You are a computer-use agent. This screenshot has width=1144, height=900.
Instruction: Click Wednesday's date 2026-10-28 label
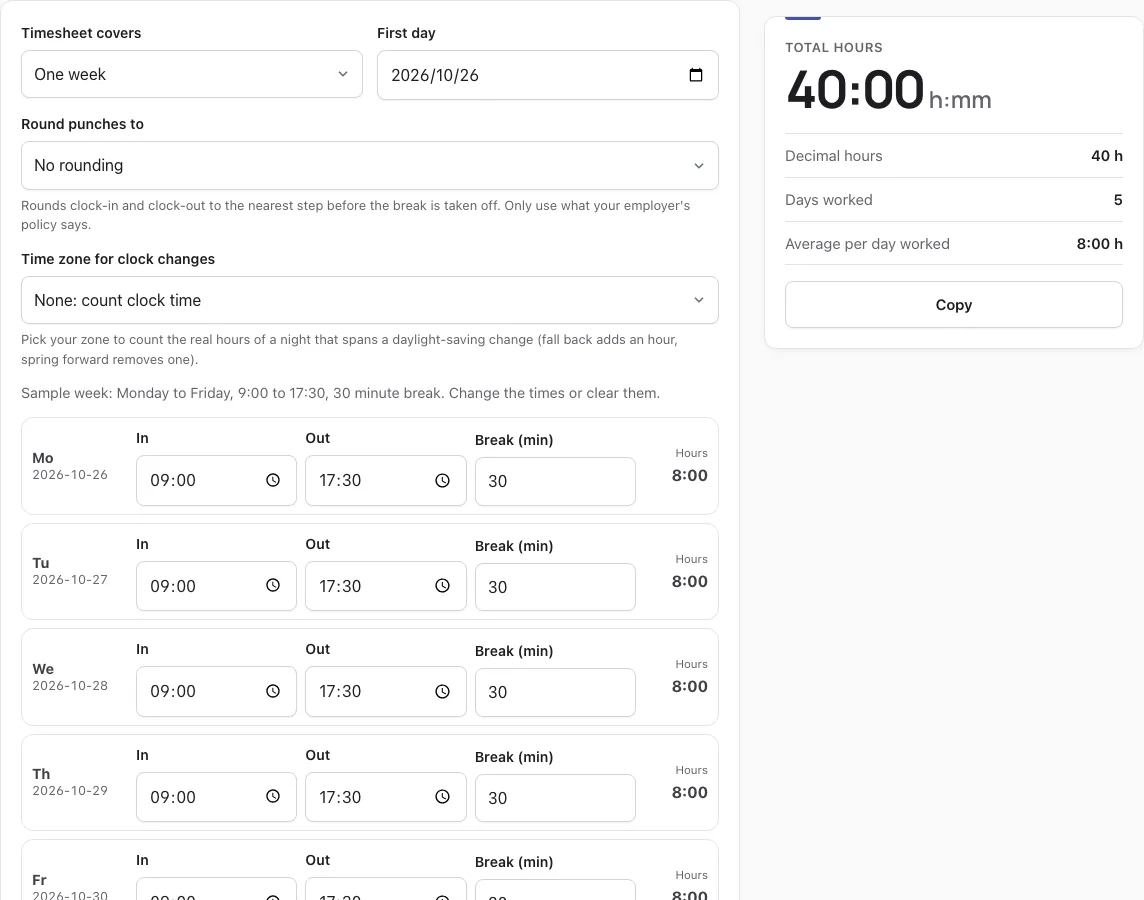pos(70,686)
